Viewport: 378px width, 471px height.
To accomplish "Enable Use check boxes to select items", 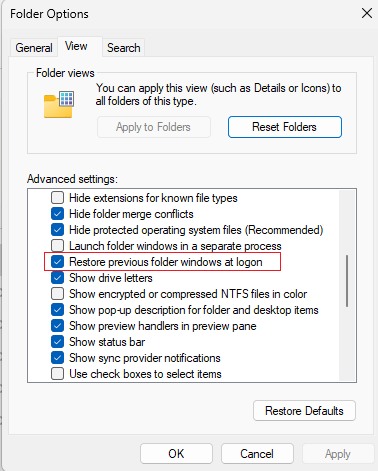I will coord(57,374).
